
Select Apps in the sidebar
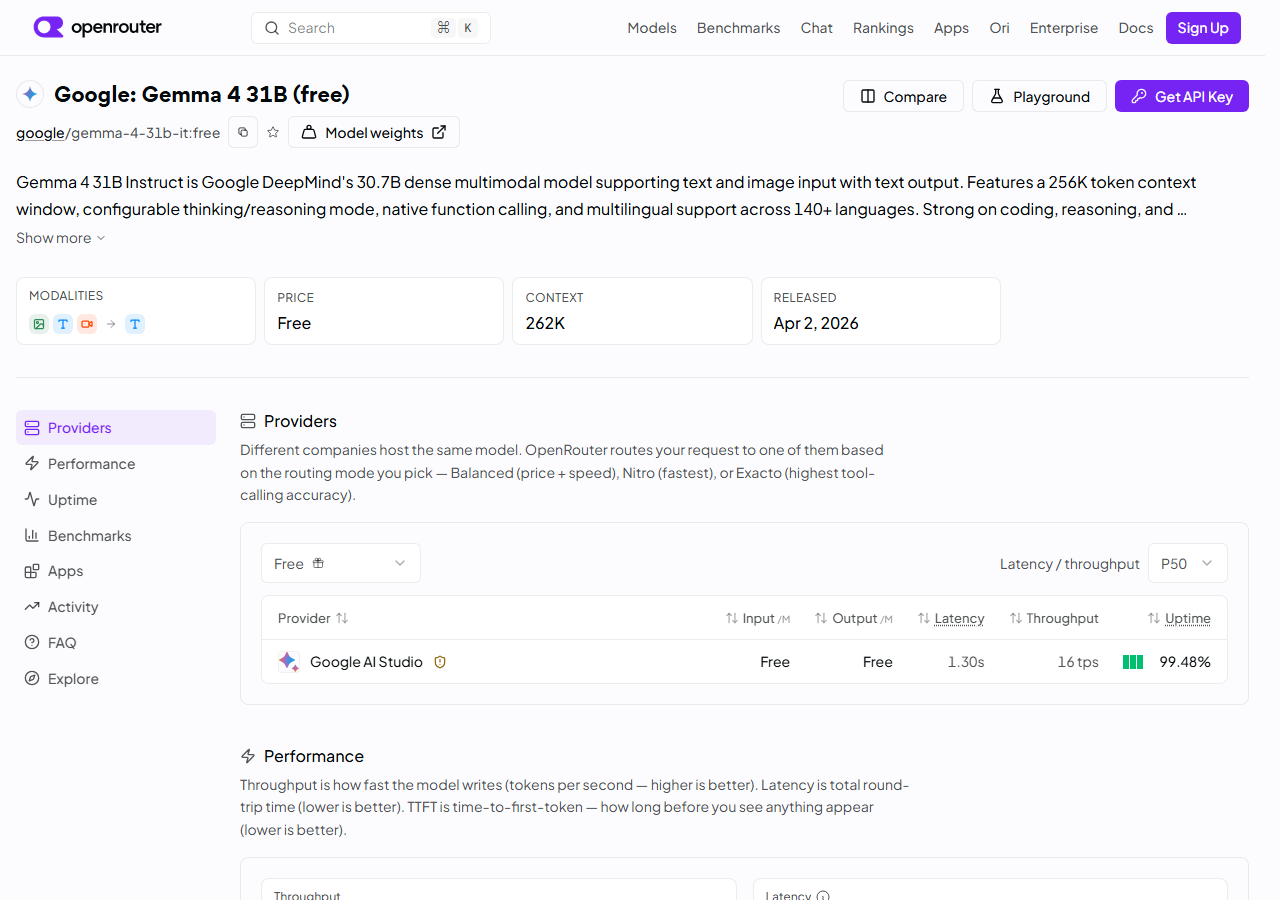click(x=116, y=571)
